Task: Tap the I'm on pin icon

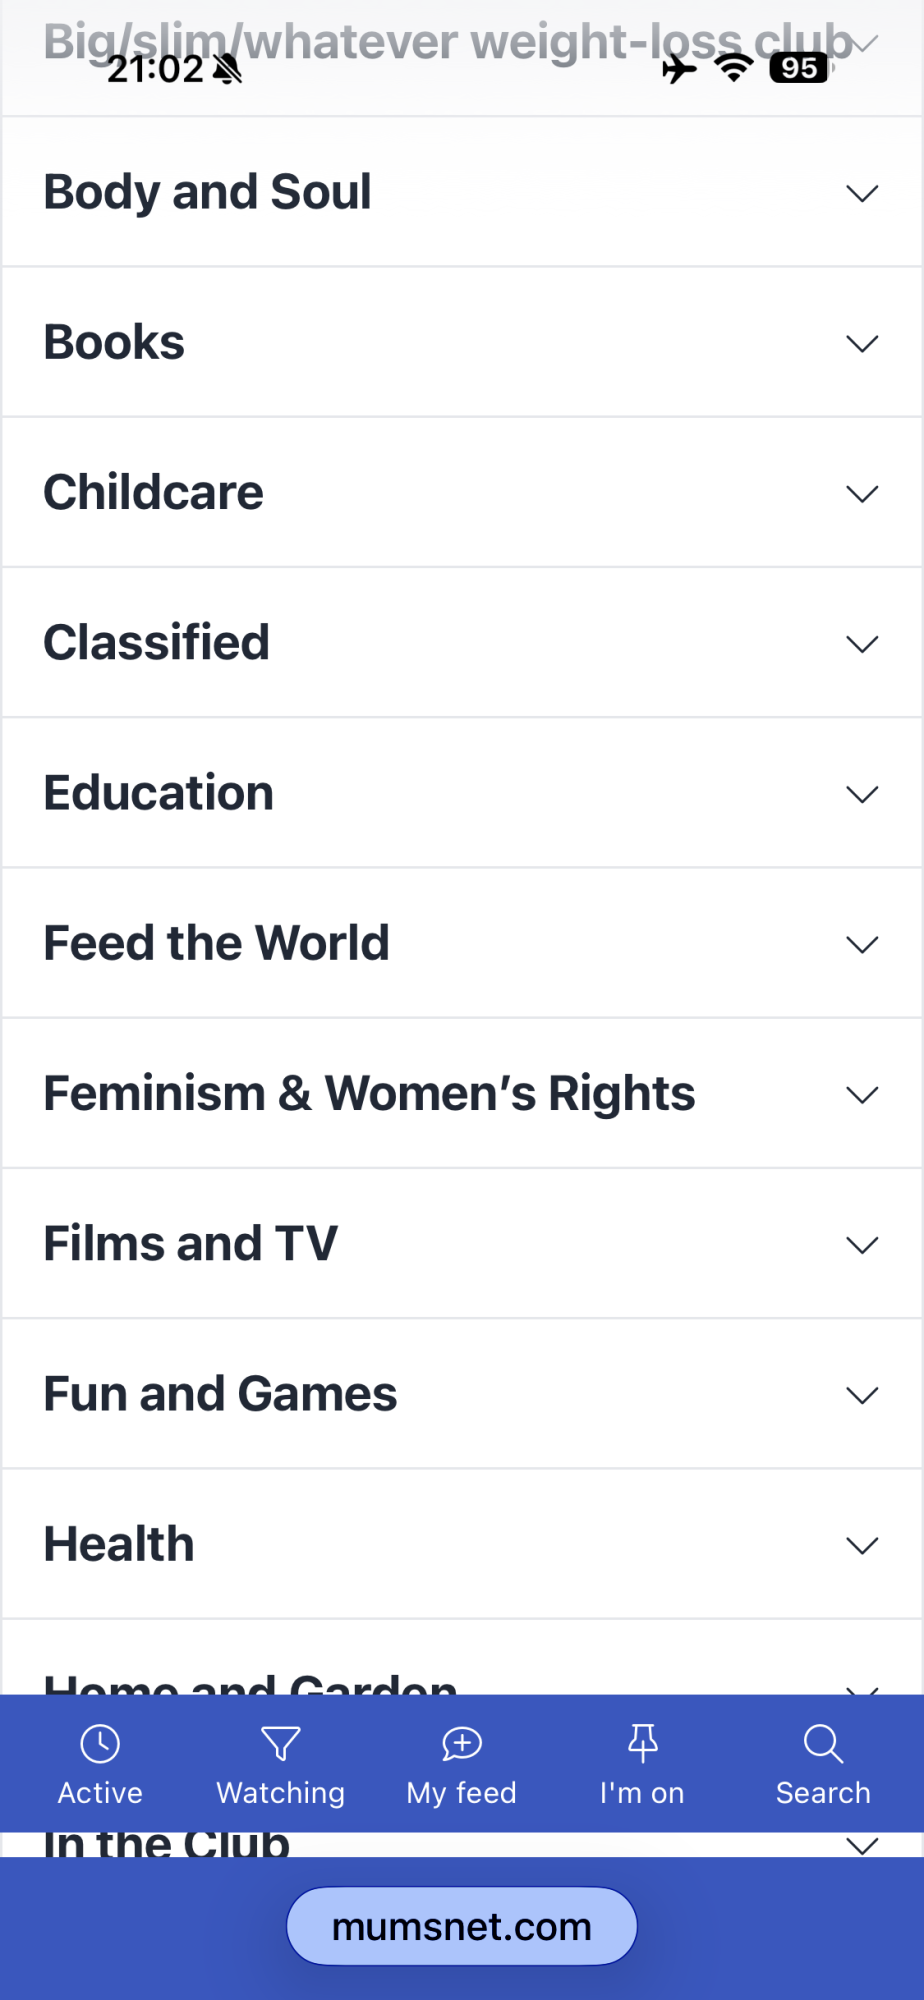Action: pos(642,1744)
